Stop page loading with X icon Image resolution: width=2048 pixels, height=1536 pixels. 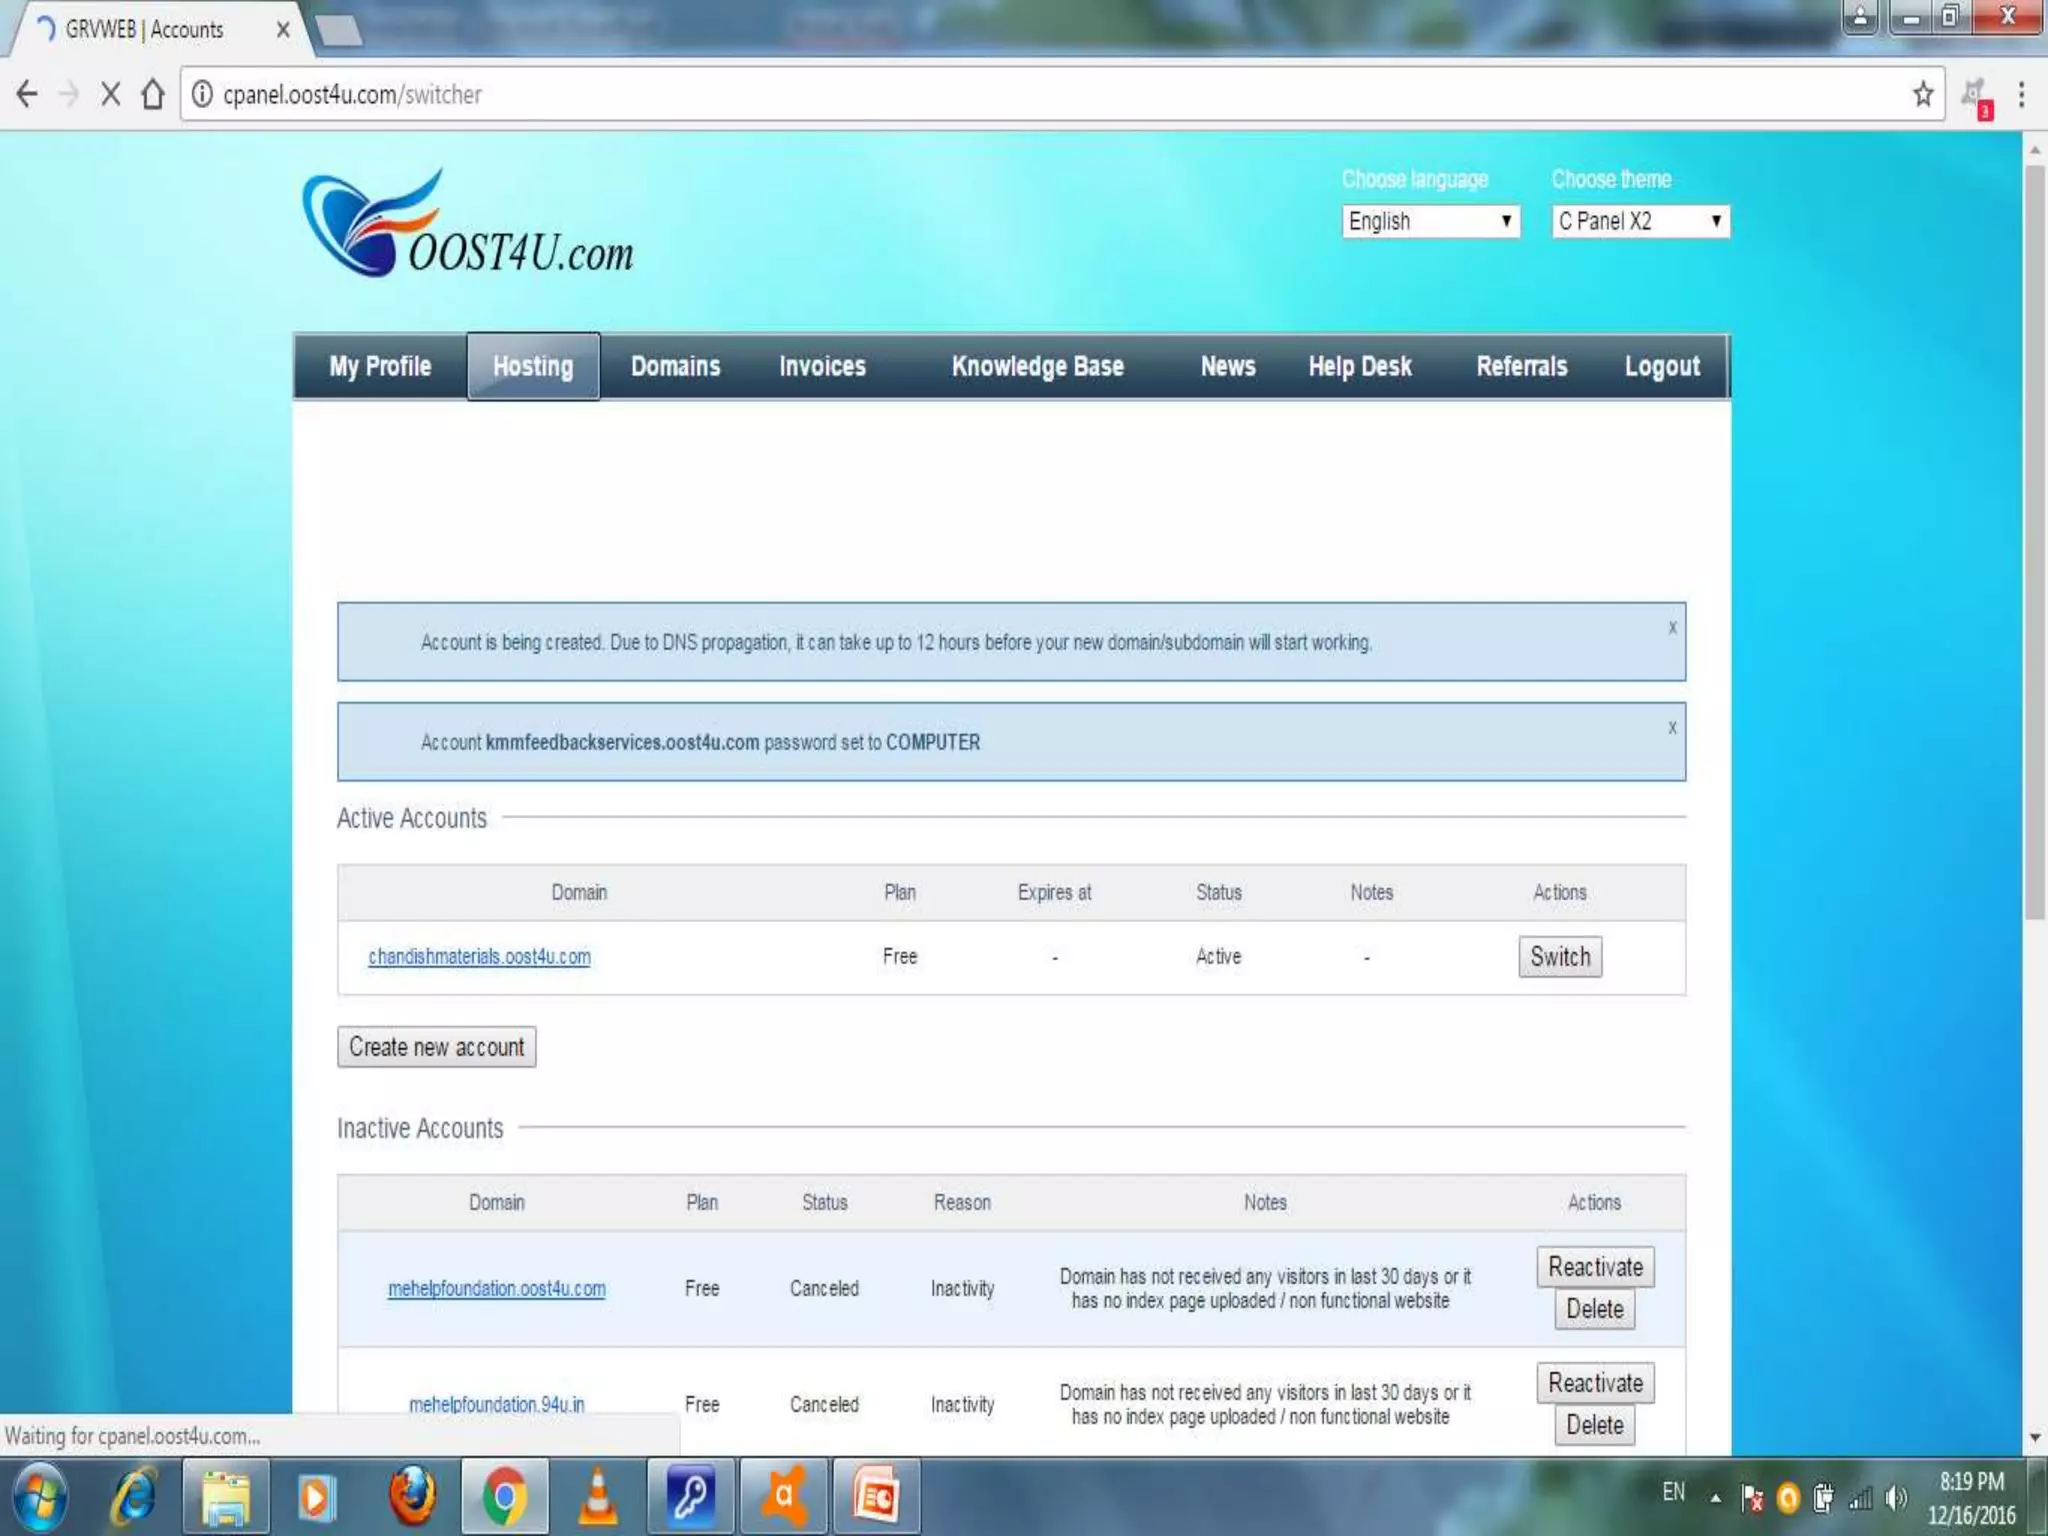tap(110, 94)
